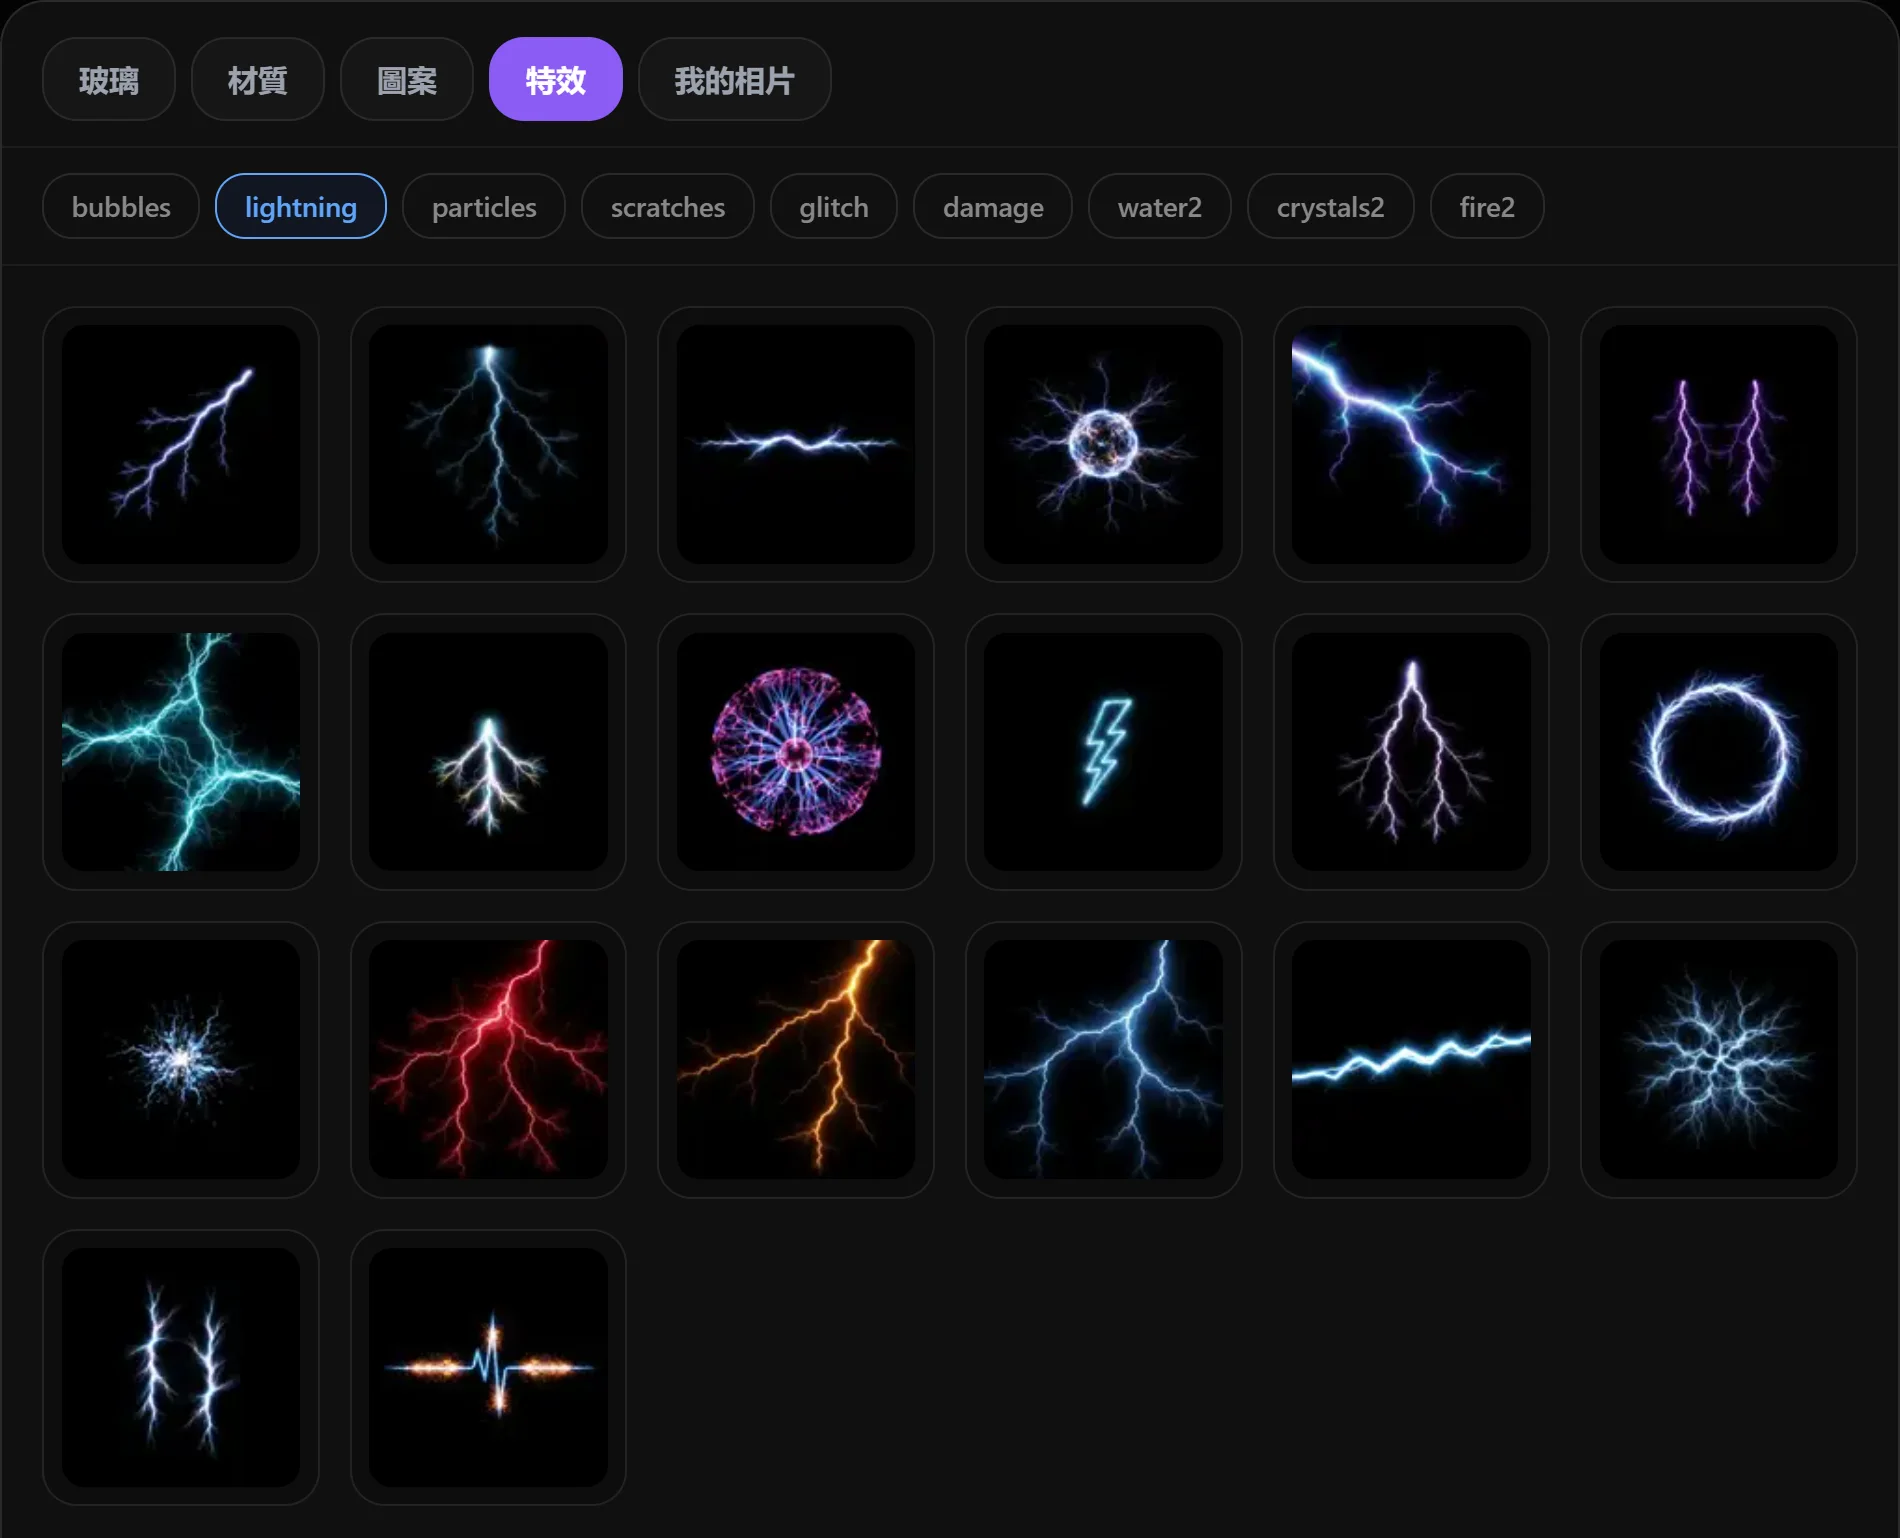Pick the small white rainbow-tinted bolt thumbnail
1900x1538 pixels.
click(x=489, y=752)
